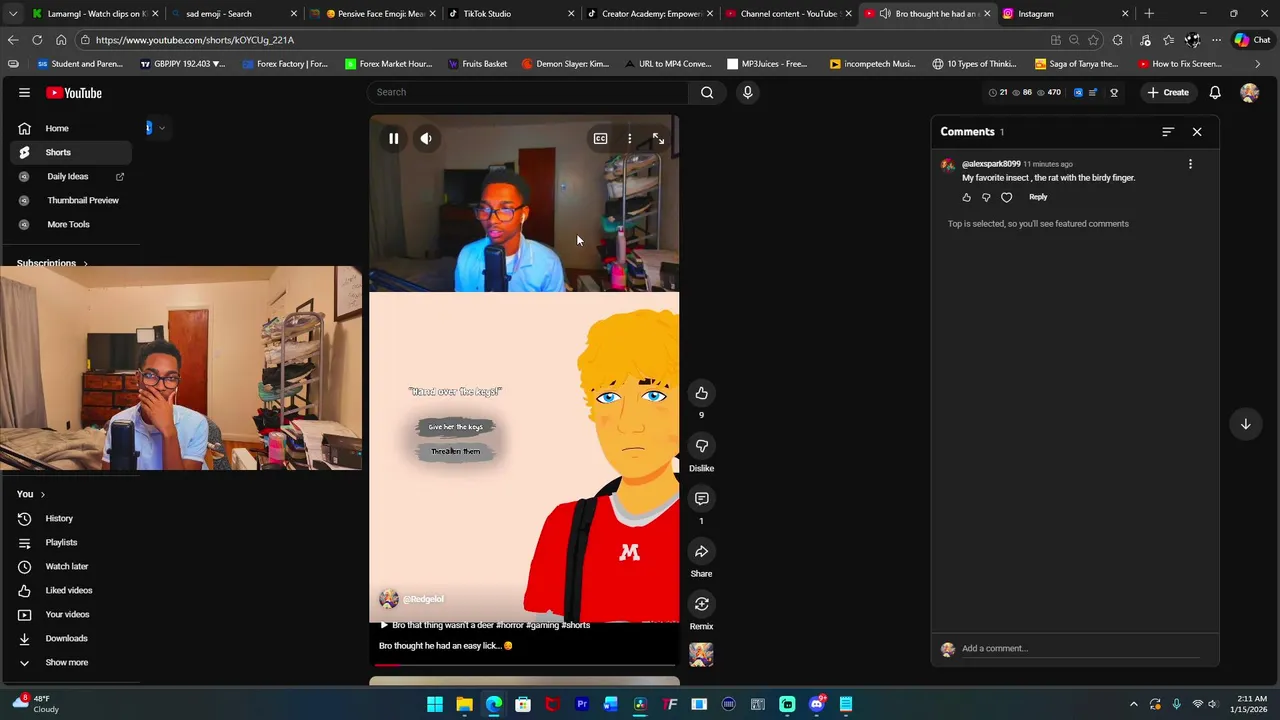Open the Remix option

coord(701,604)
